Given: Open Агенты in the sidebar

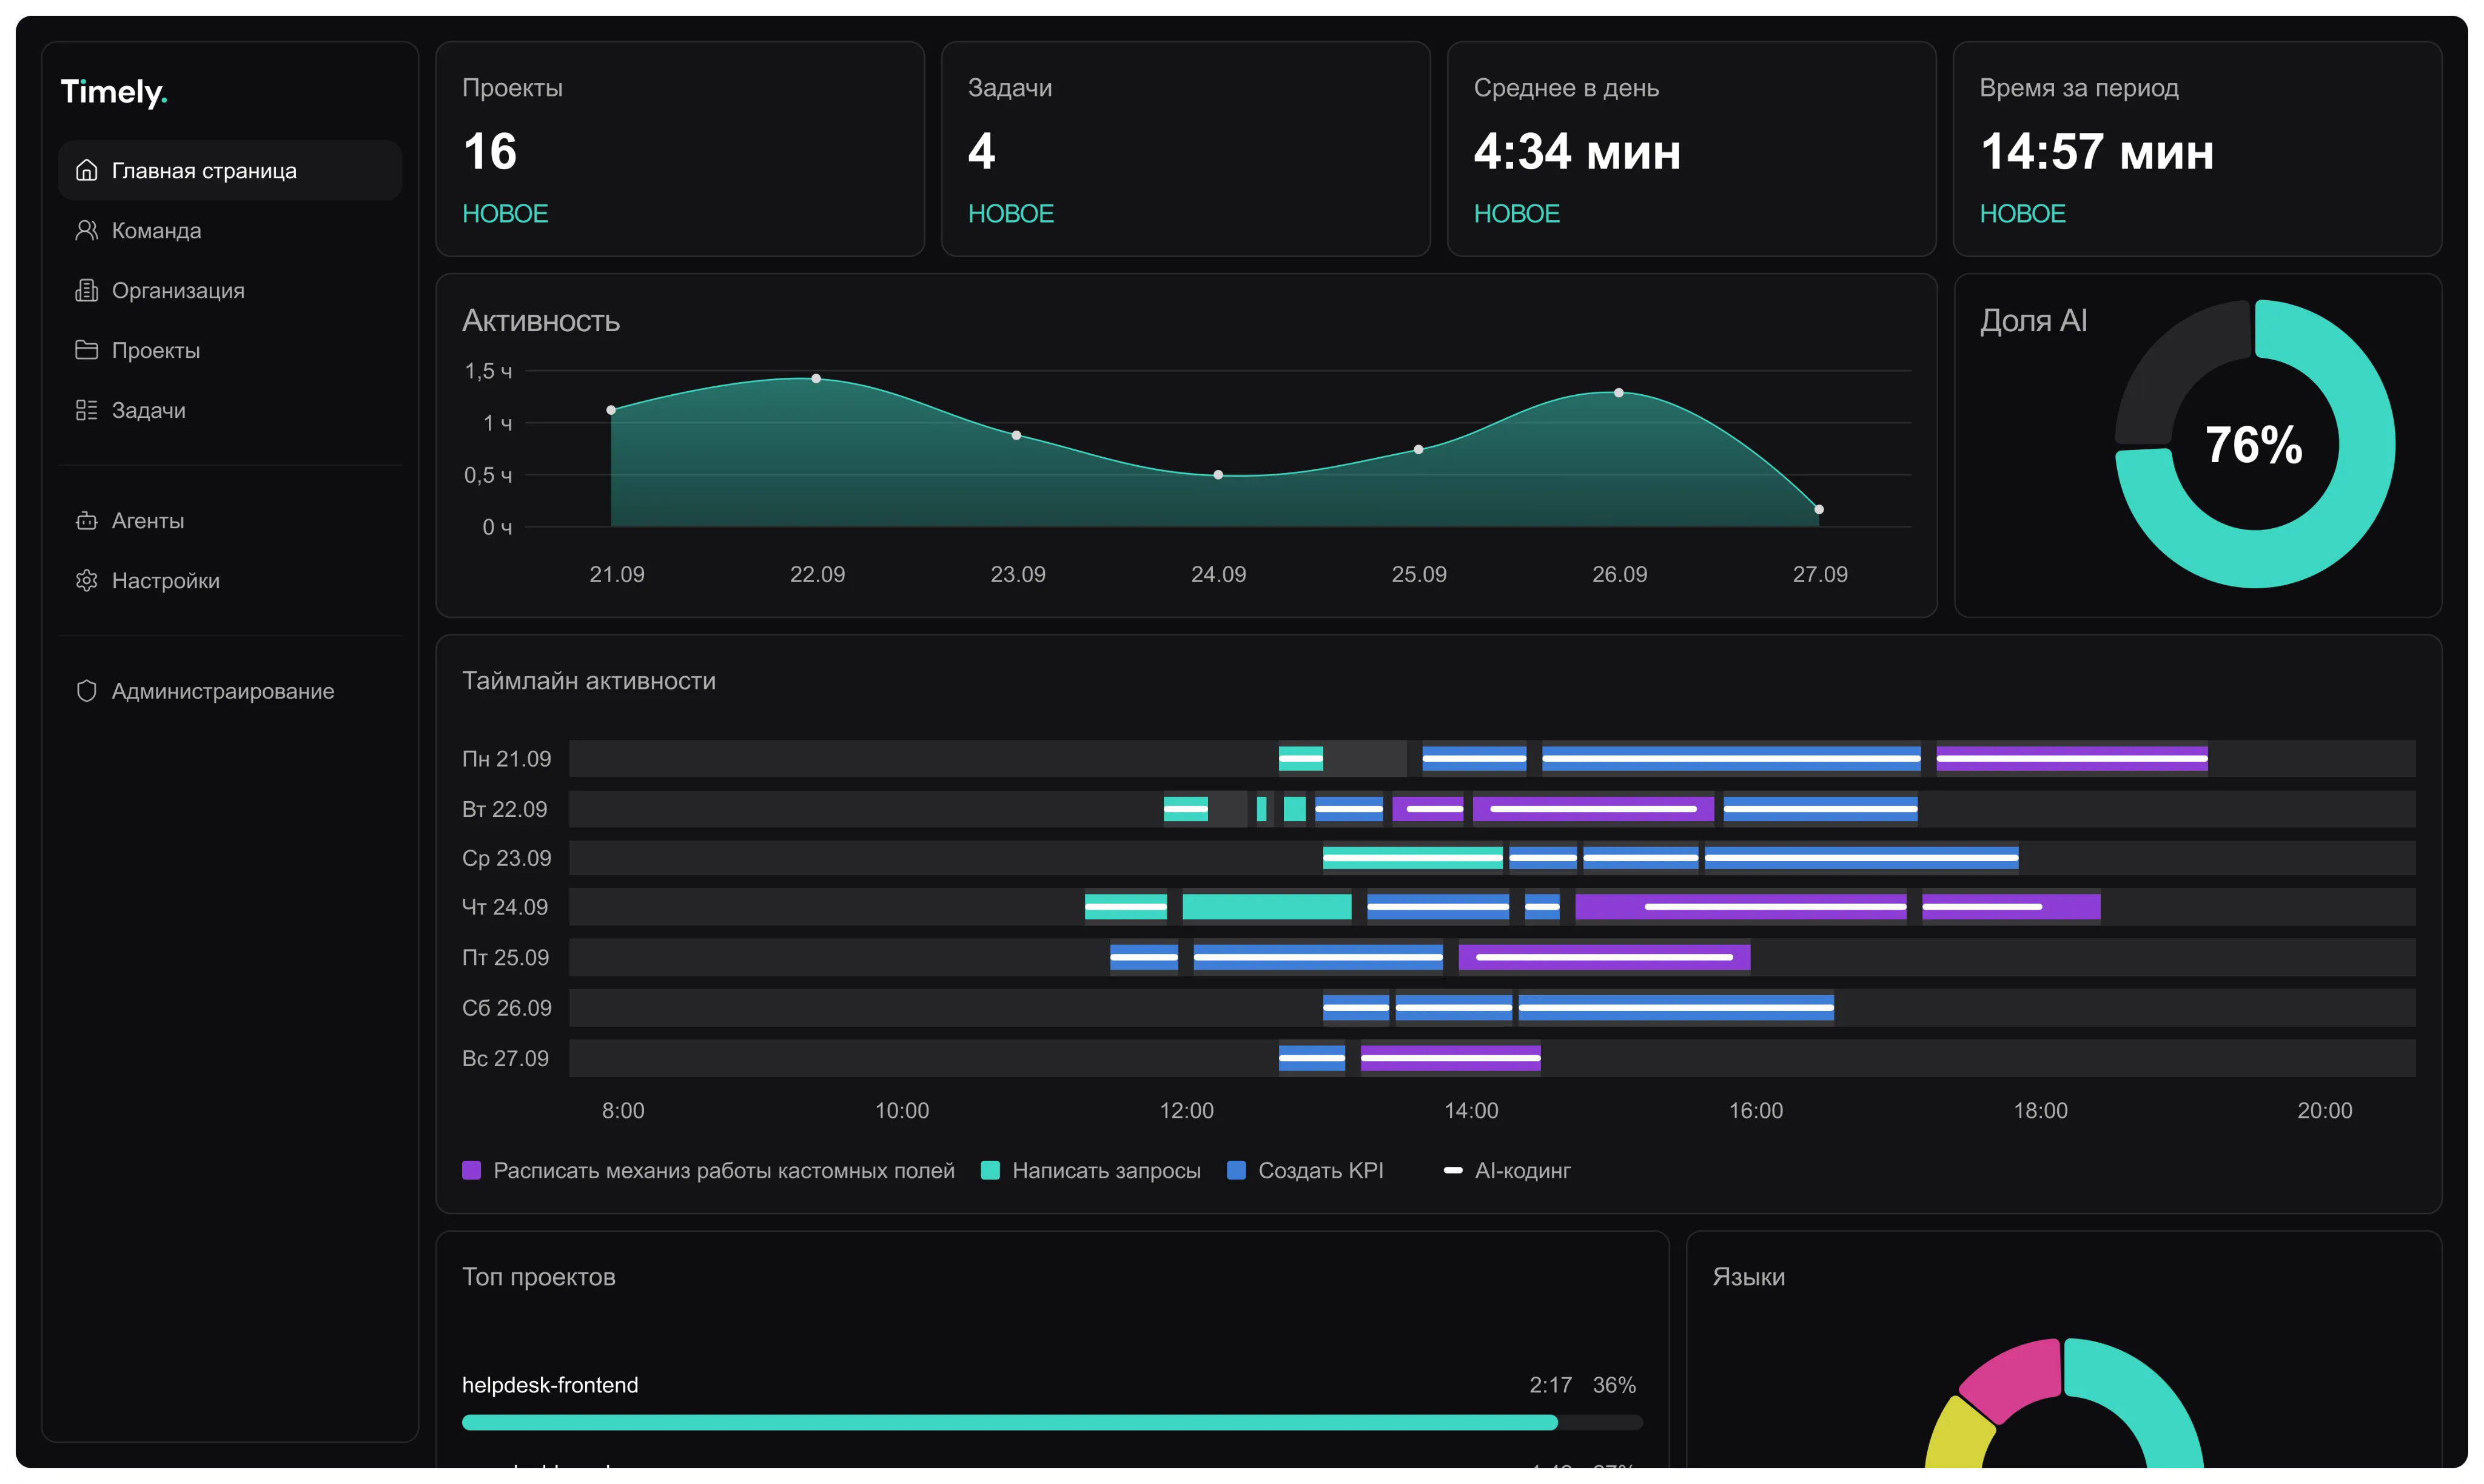Looking at the screenshot, I should click(230, 521).
